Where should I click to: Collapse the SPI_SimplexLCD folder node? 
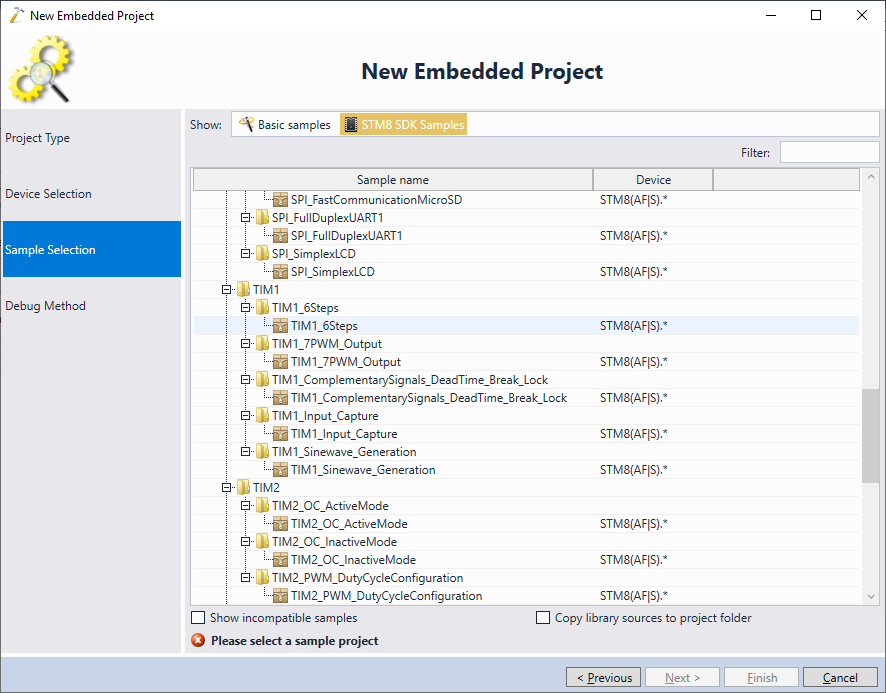[x=245, y=254]
